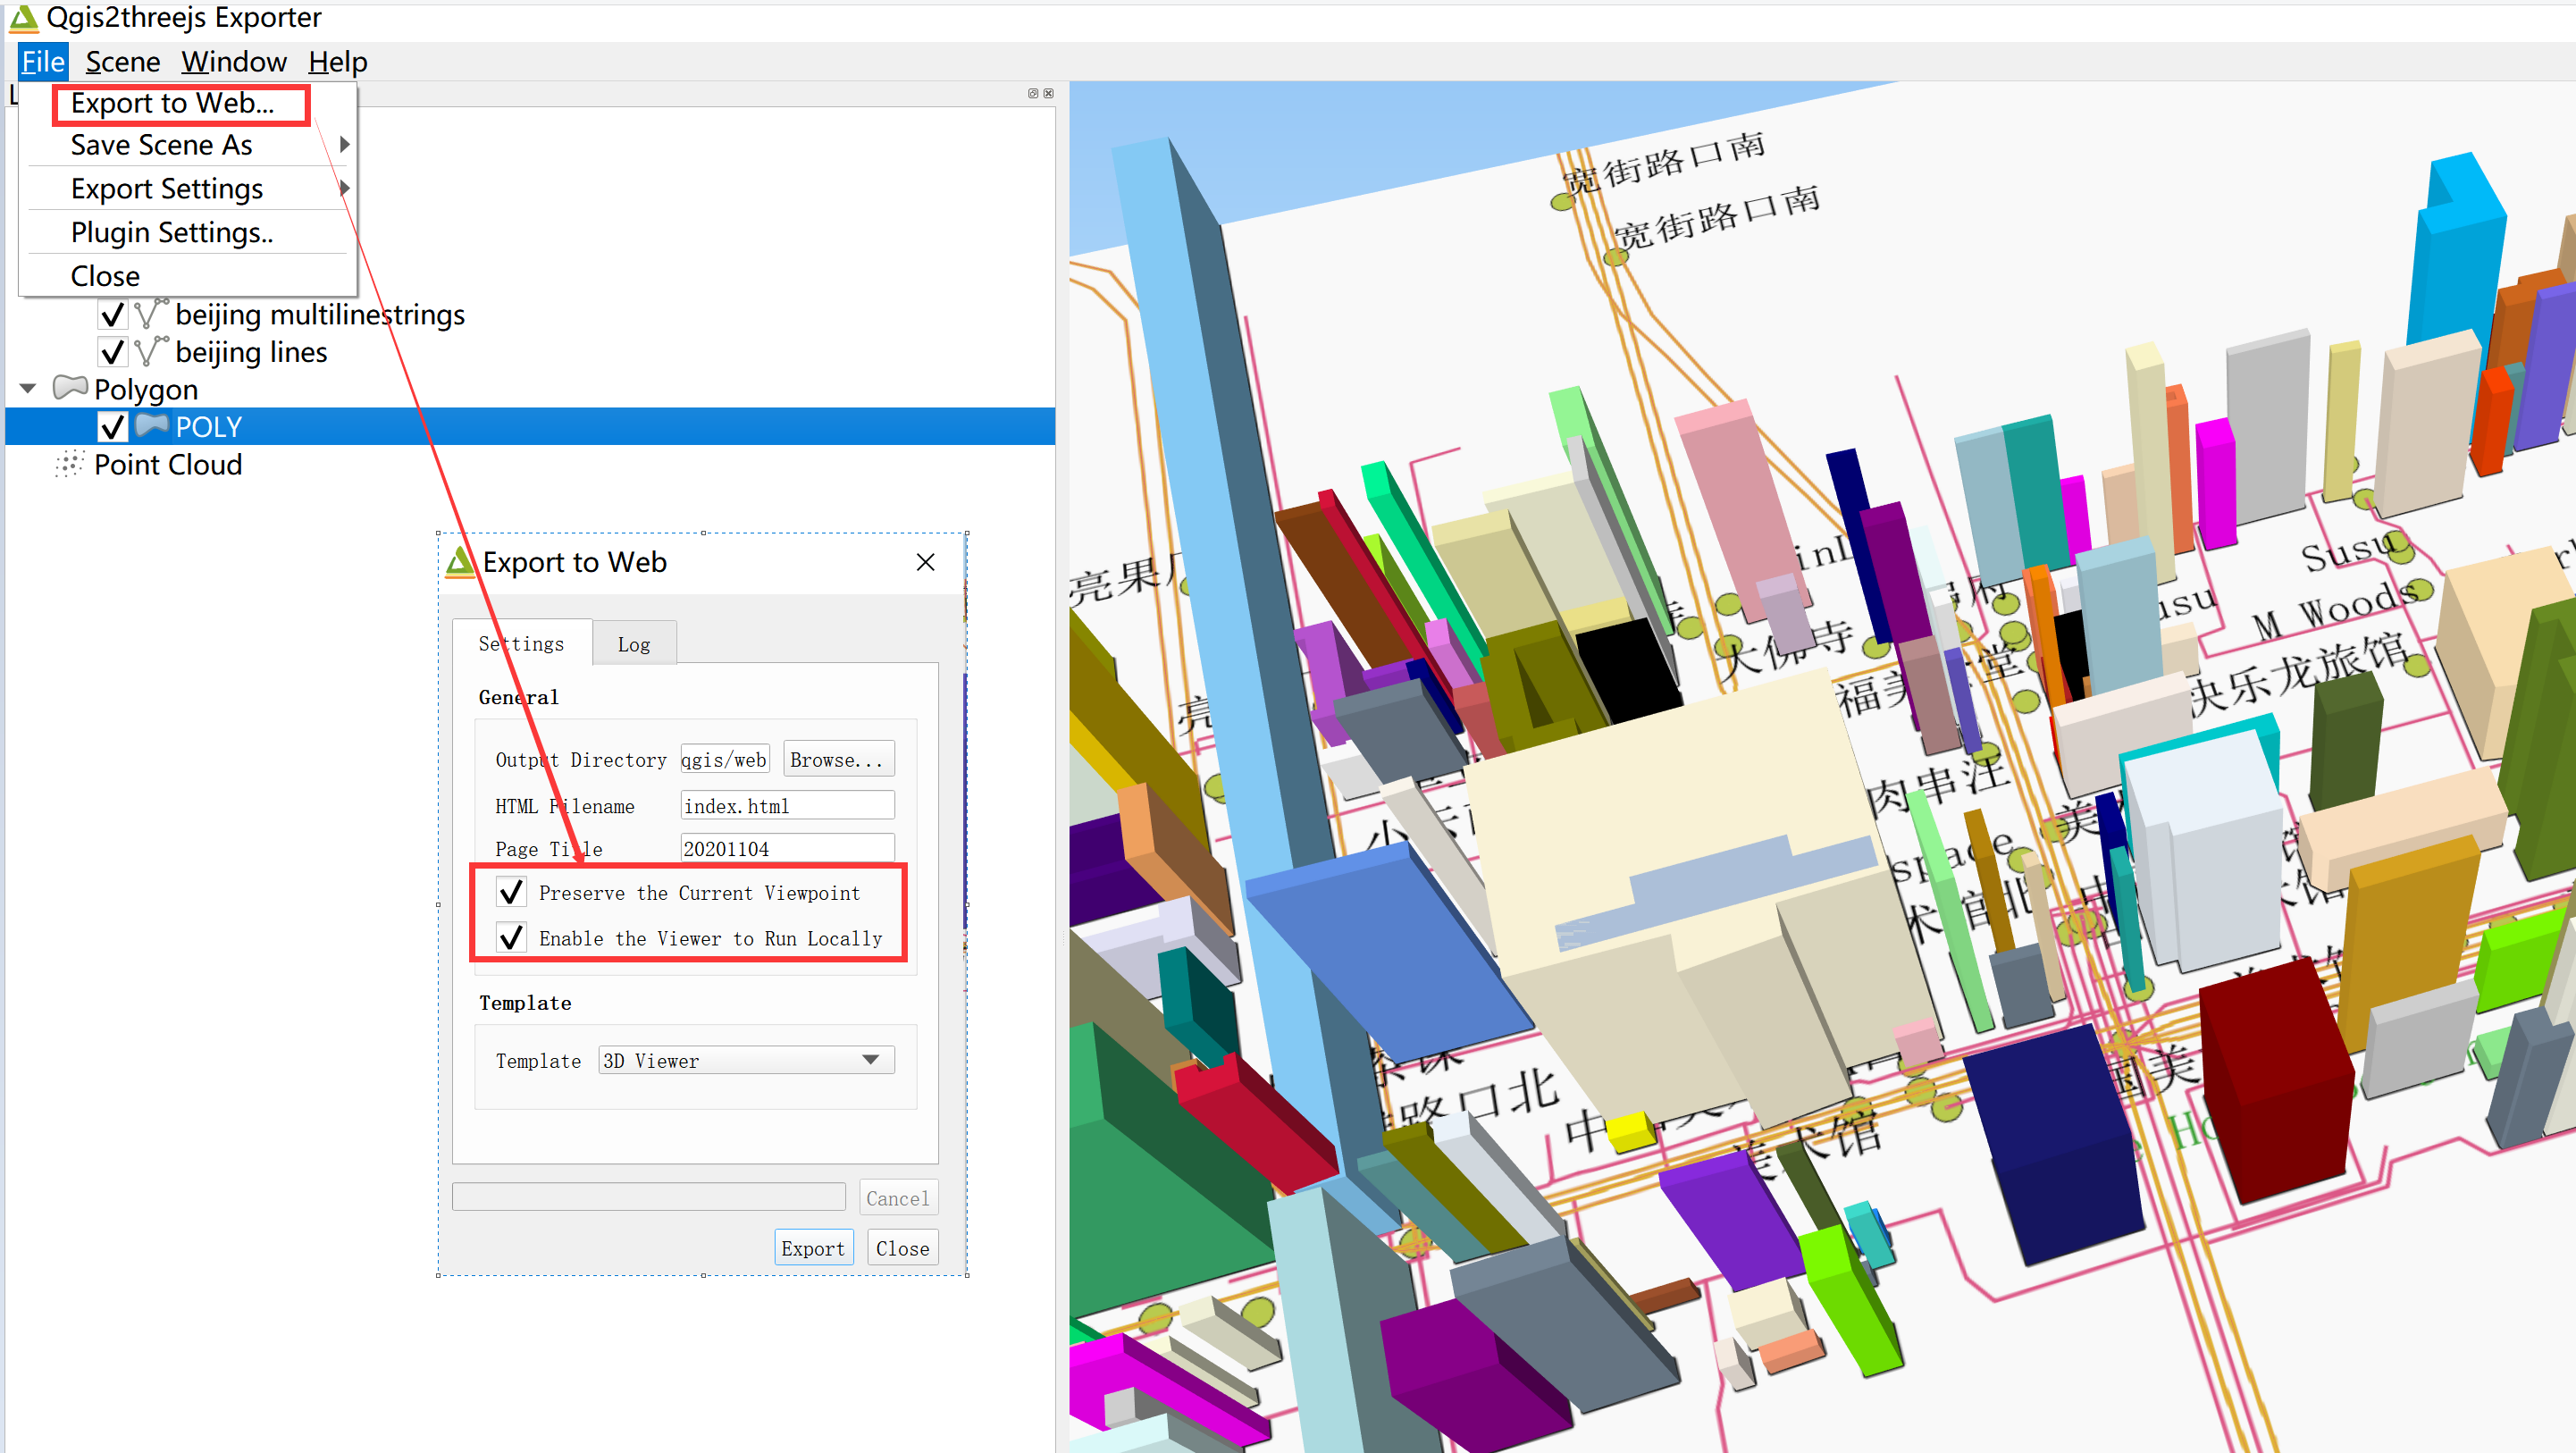The width and height of the screenshot is (2576, 1453).
Task: Click the Browse... button for output directory
Action: 838,758
